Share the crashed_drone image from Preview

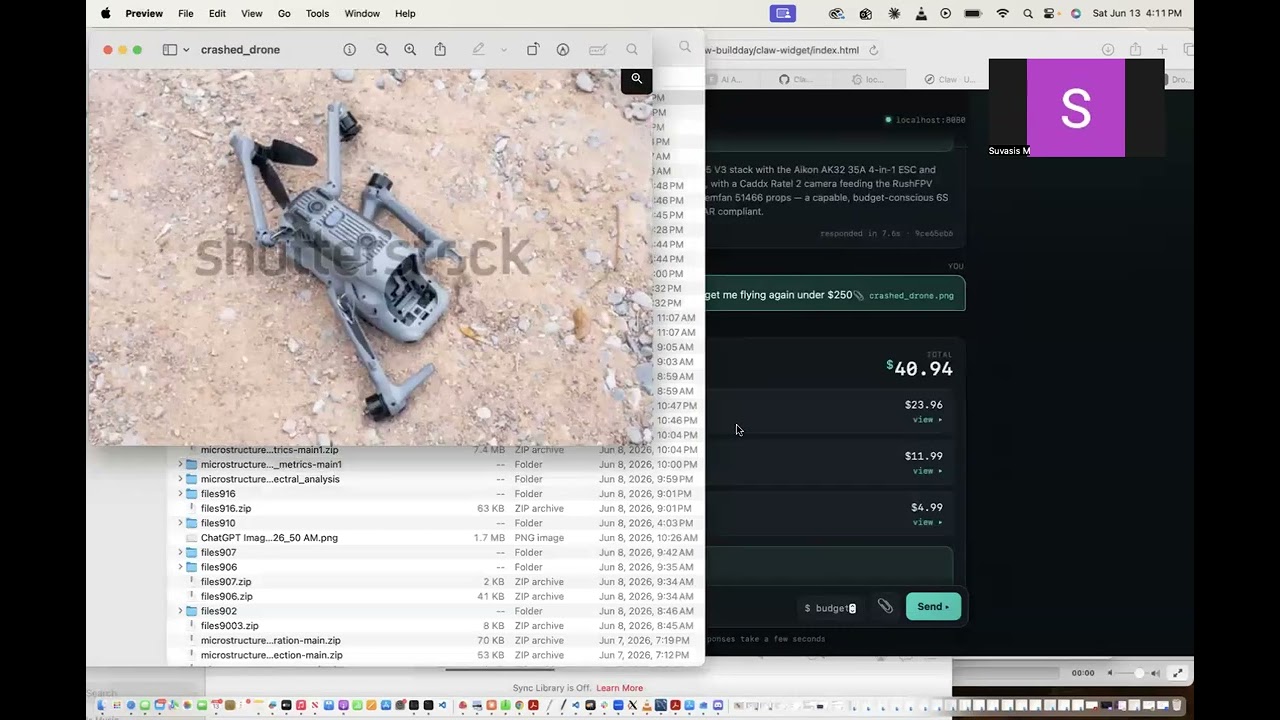tap(440, 50)
